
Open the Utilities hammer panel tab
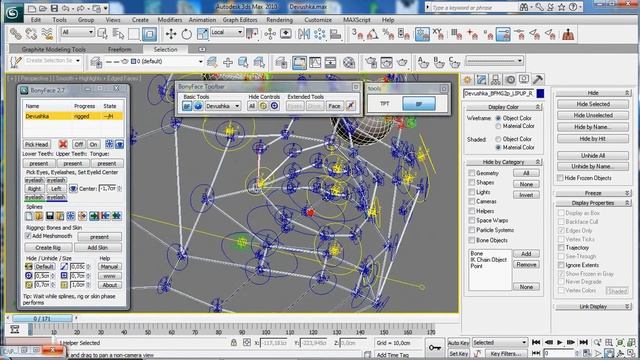coord(538,79)
